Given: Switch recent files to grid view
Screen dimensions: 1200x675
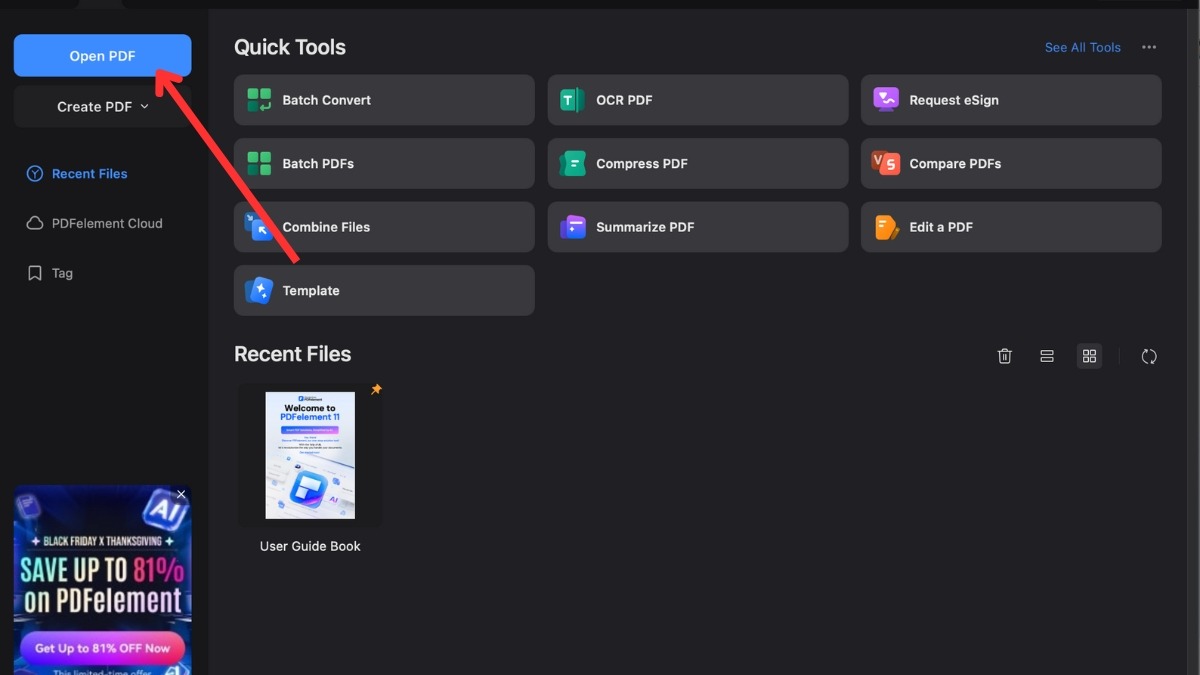Looking at the screenshot, I should 1090,356.
